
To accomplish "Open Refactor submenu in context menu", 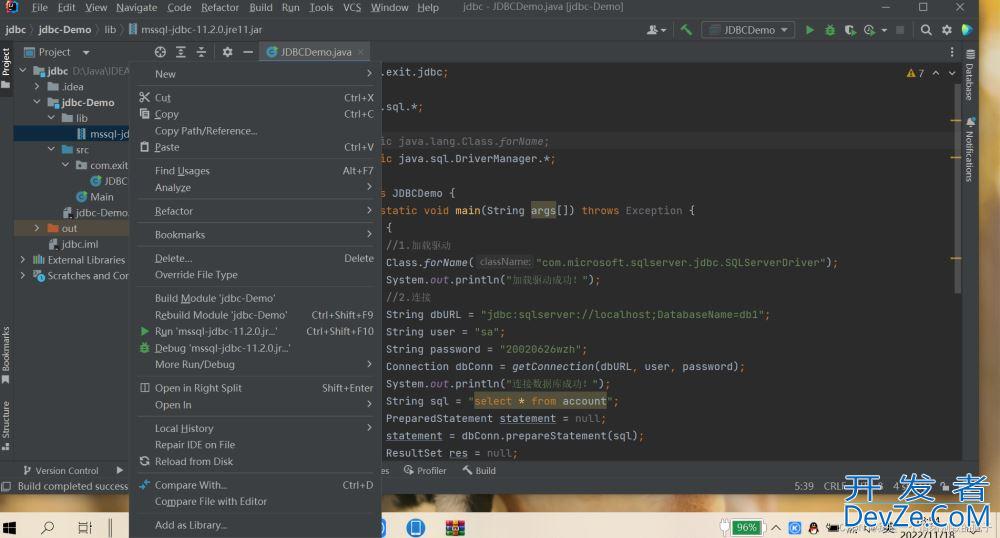I will pyautogui.click(x=255, y=211).
